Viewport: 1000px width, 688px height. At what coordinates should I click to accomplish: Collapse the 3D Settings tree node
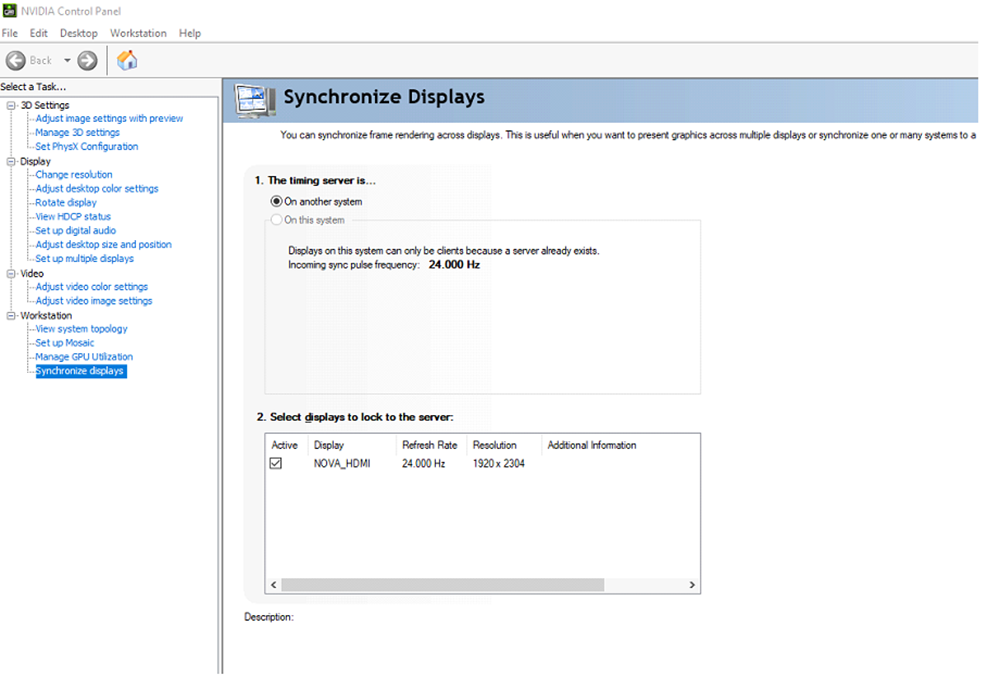[x=11, y=105]
